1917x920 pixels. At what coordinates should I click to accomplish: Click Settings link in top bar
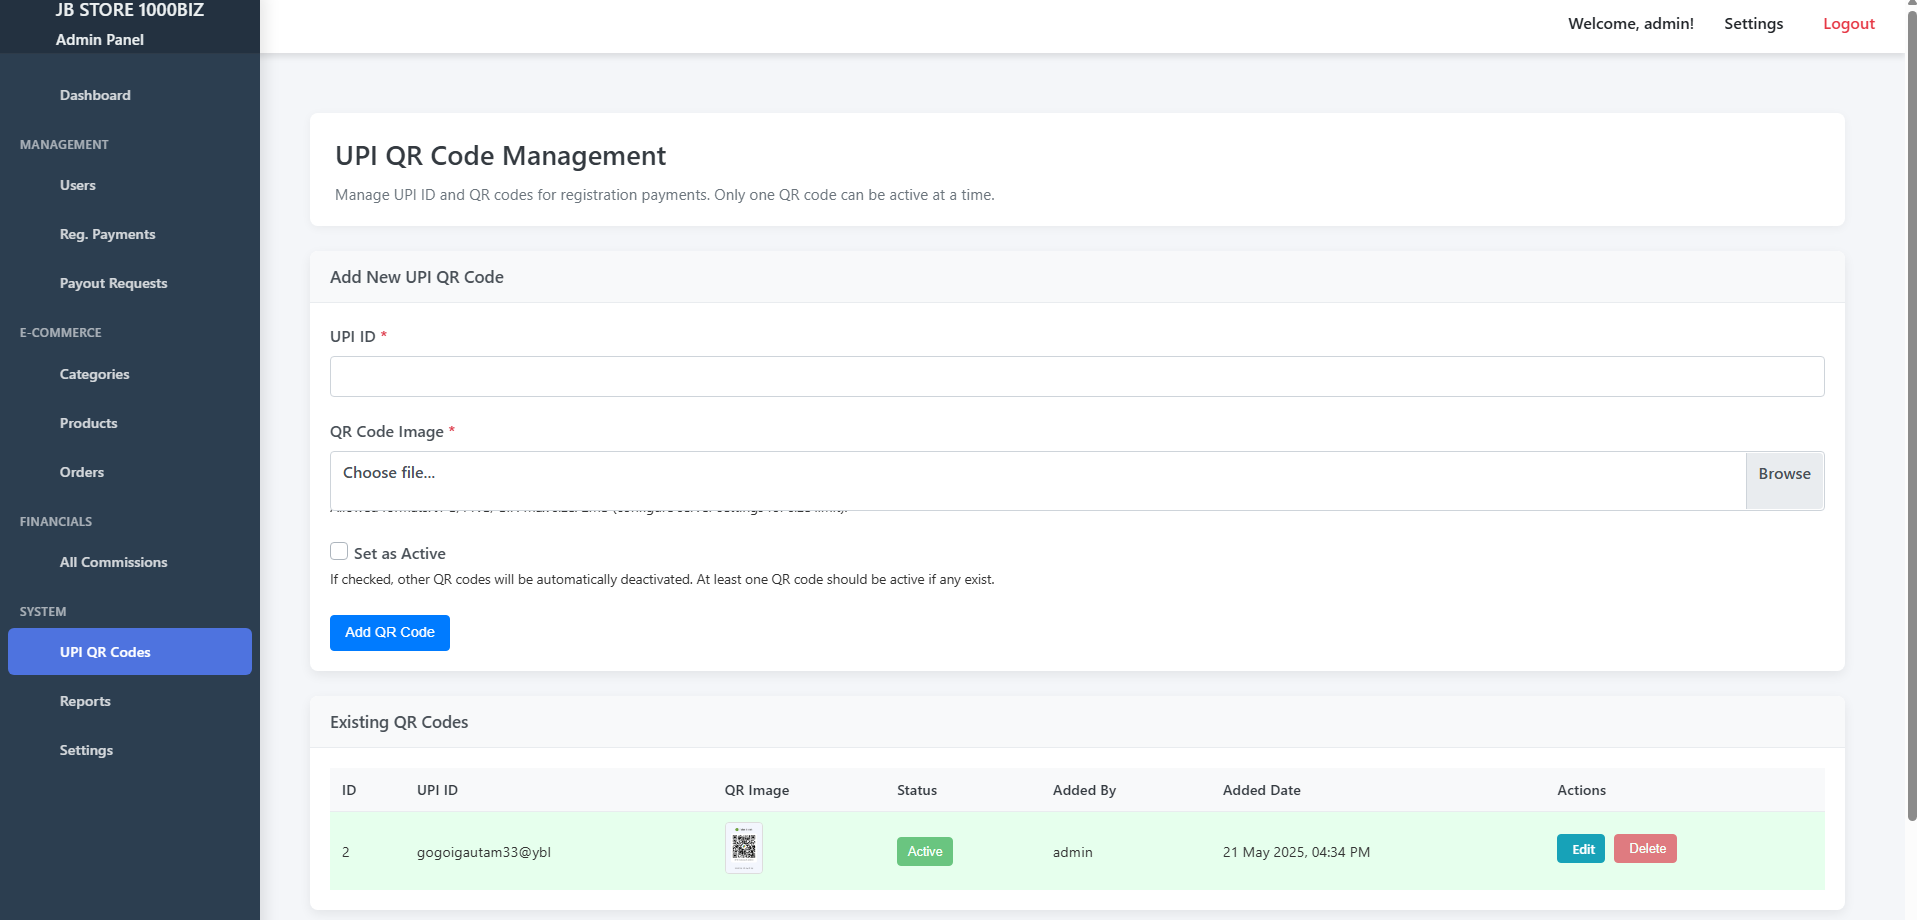click(x=1753, y=24)
